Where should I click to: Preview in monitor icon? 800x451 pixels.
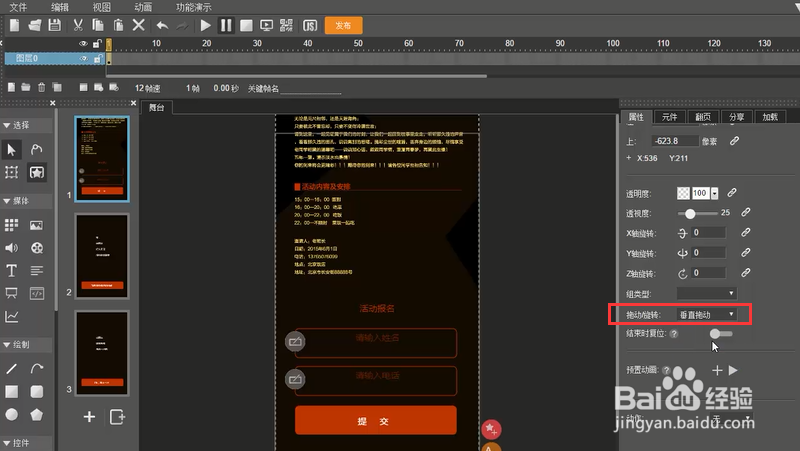(266, 26)
